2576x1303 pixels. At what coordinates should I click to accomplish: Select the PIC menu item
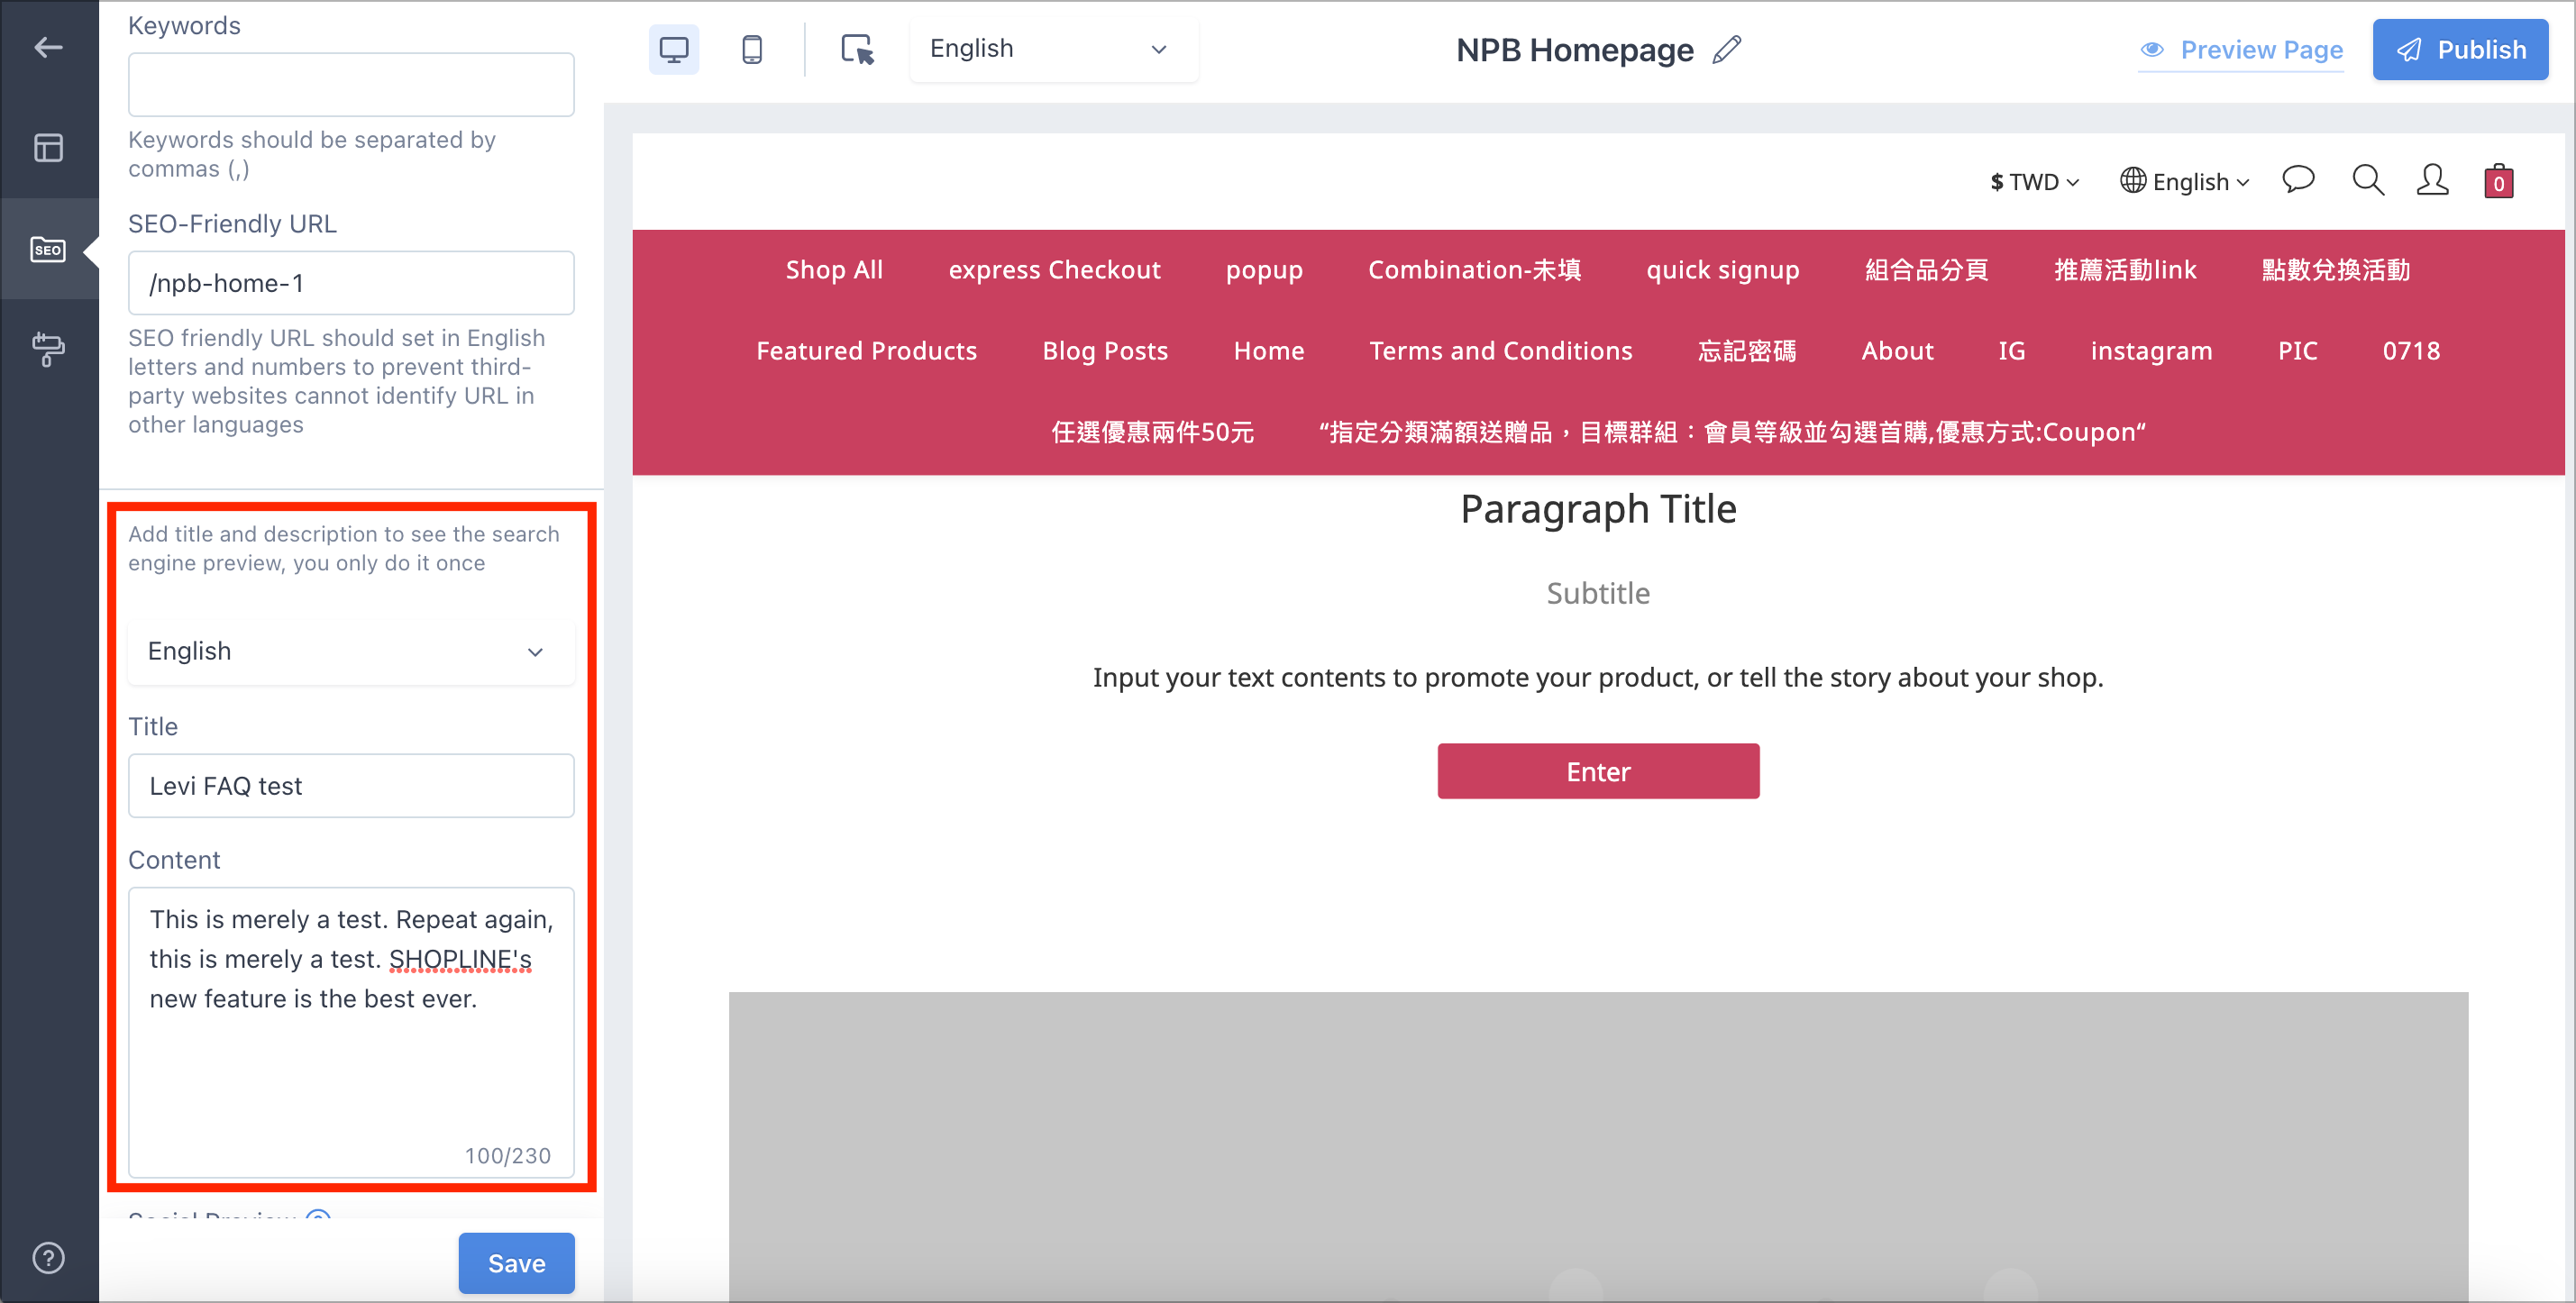pyautogui.click(x=2297, y=351)
